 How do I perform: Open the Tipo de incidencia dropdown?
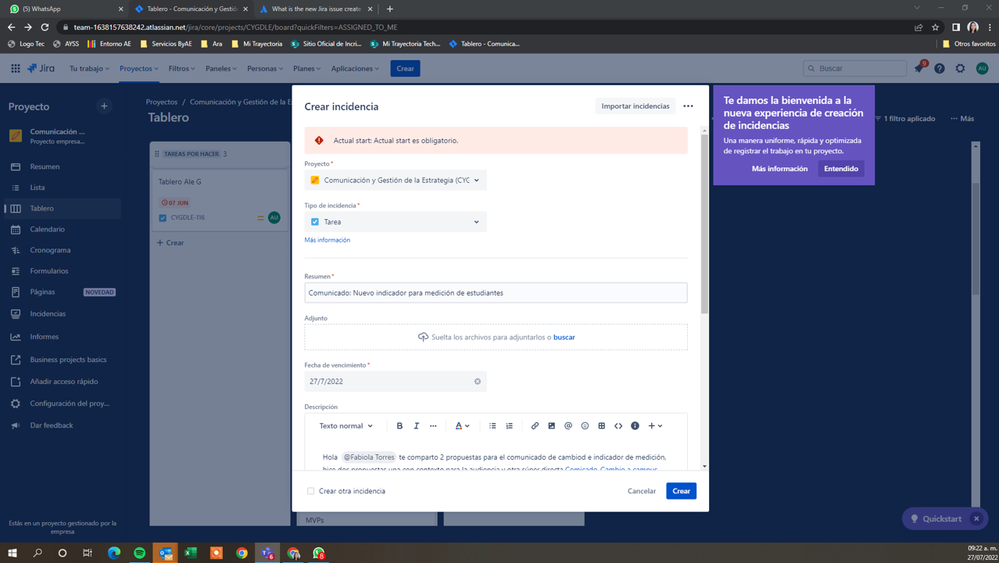coord(395,222)
